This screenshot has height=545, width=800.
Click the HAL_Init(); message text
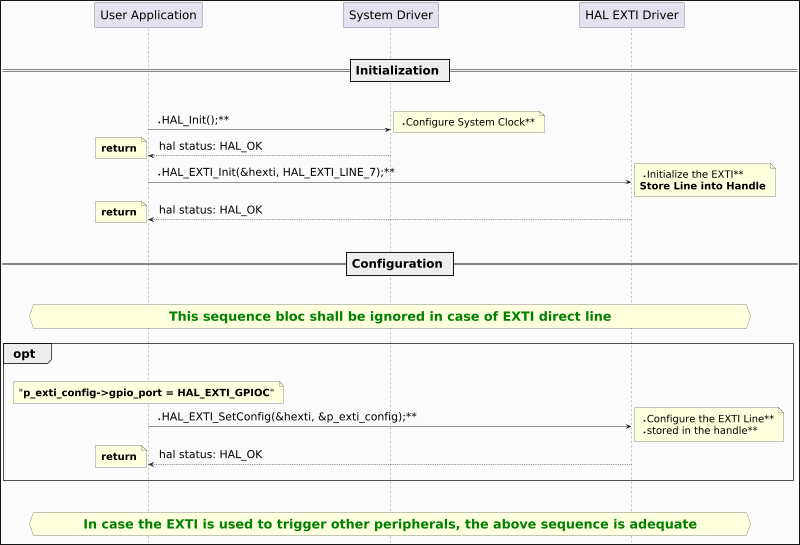coord(194,120)
